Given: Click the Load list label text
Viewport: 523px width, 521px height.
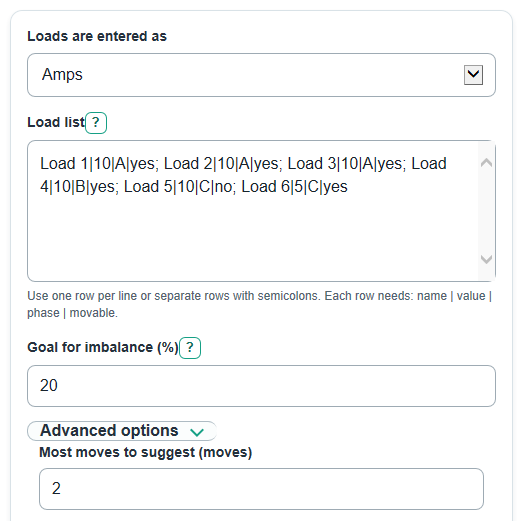Looking at the screenshot, I should click(x=56, y=122).
